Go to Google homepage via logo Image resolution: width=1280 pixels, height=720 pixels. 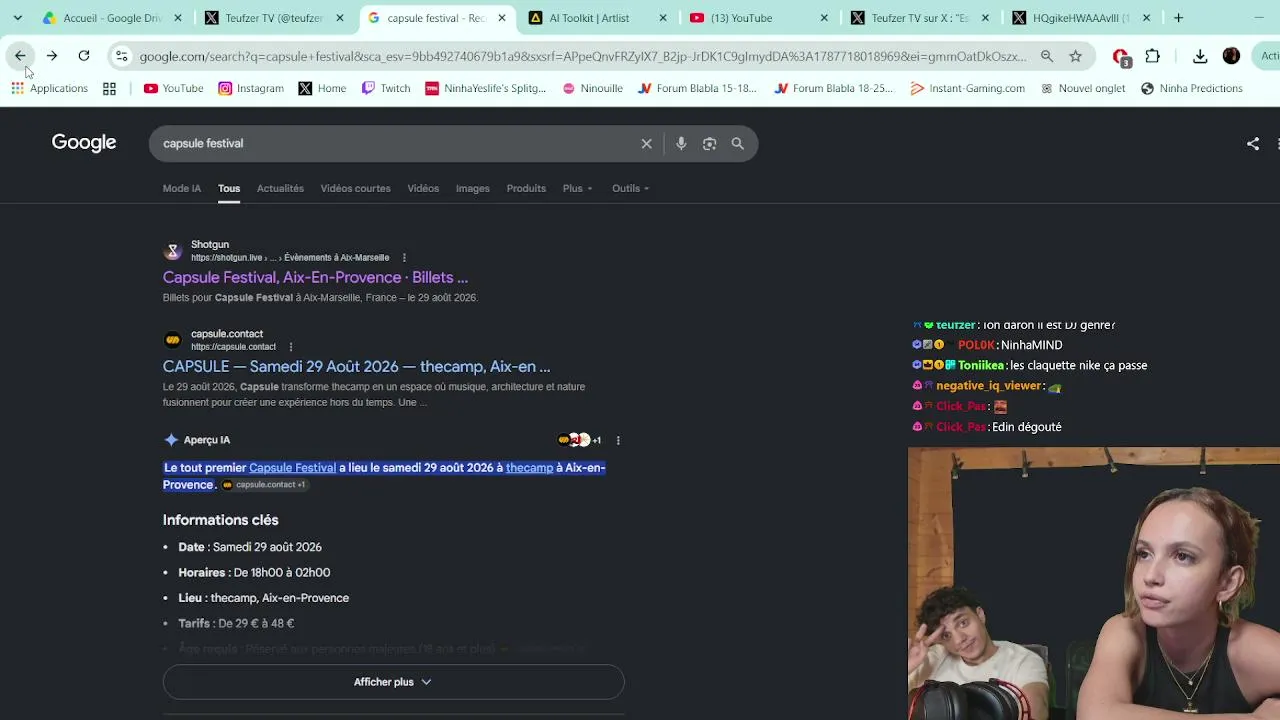coord(84,143)
